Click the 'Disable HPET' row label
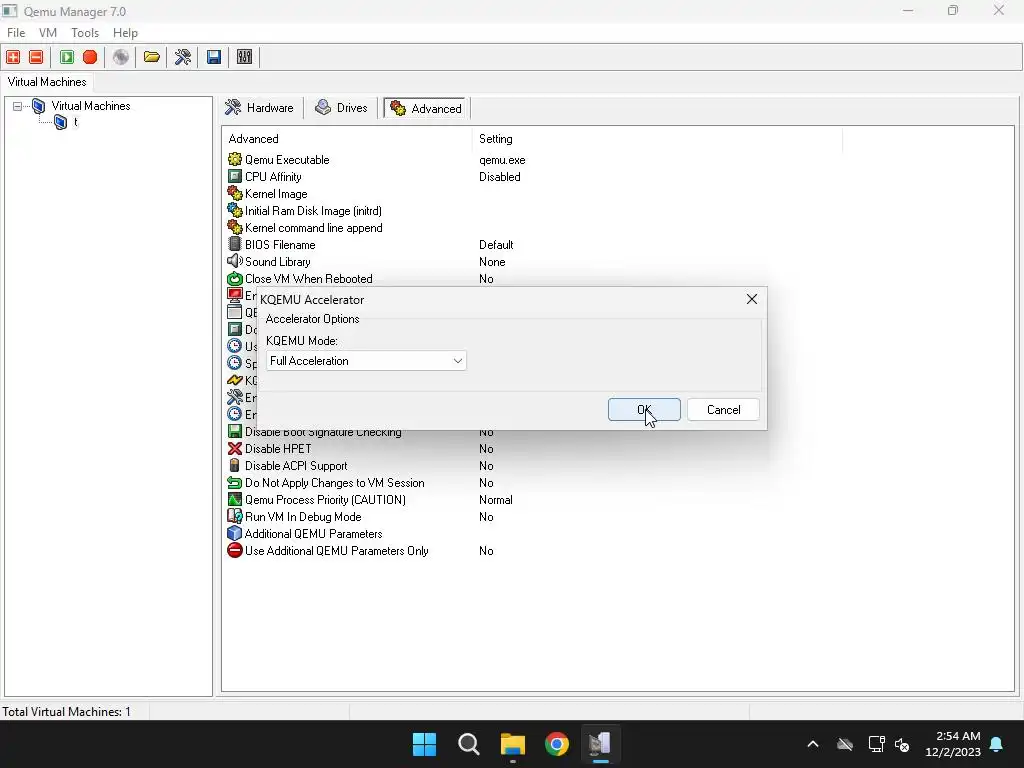 pos(278,449)
